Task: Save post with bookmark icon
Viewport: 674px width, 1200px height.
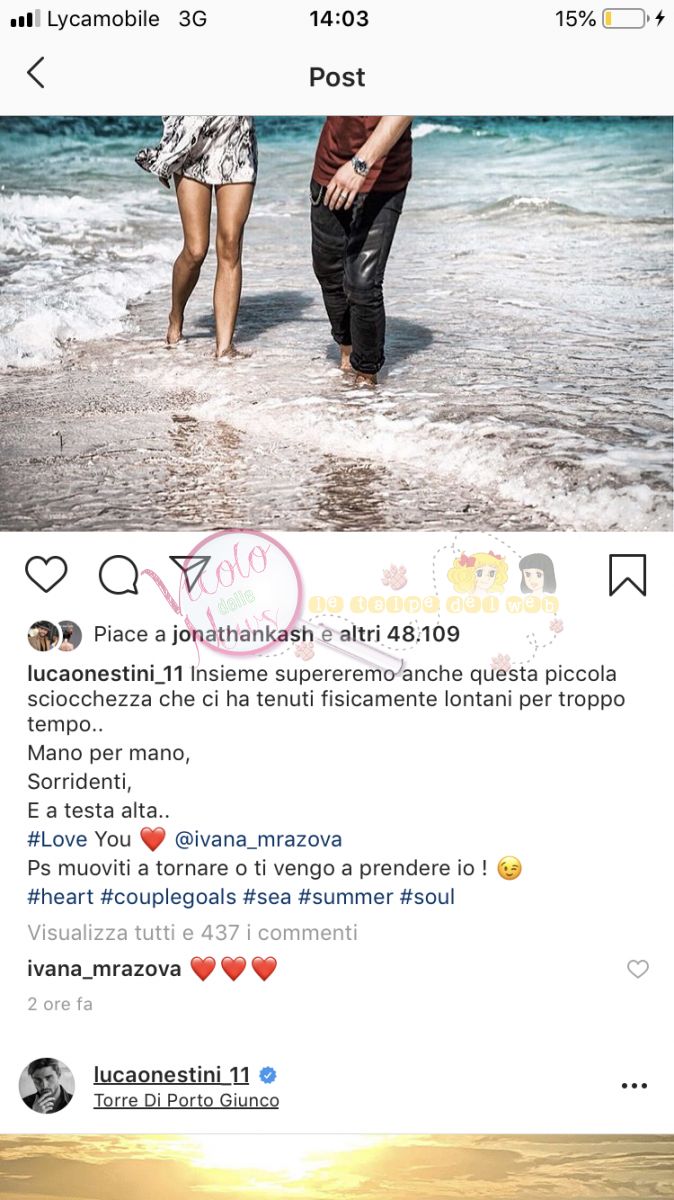Action: click(628, 575)
